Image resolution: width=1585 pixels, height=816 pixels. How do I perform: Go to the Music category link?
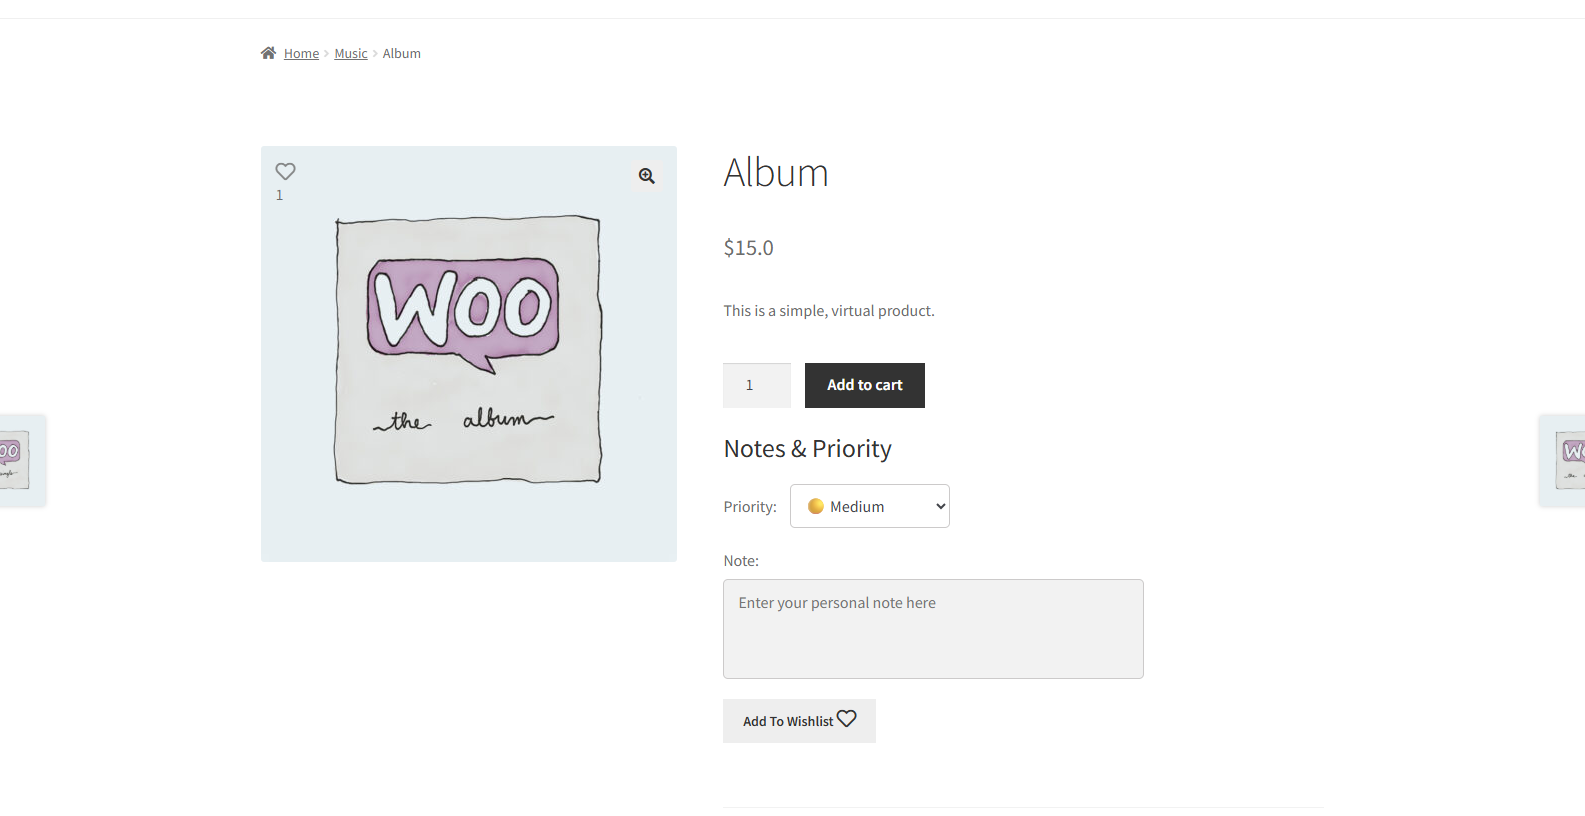pyautogui.click(x=351, y=54)
